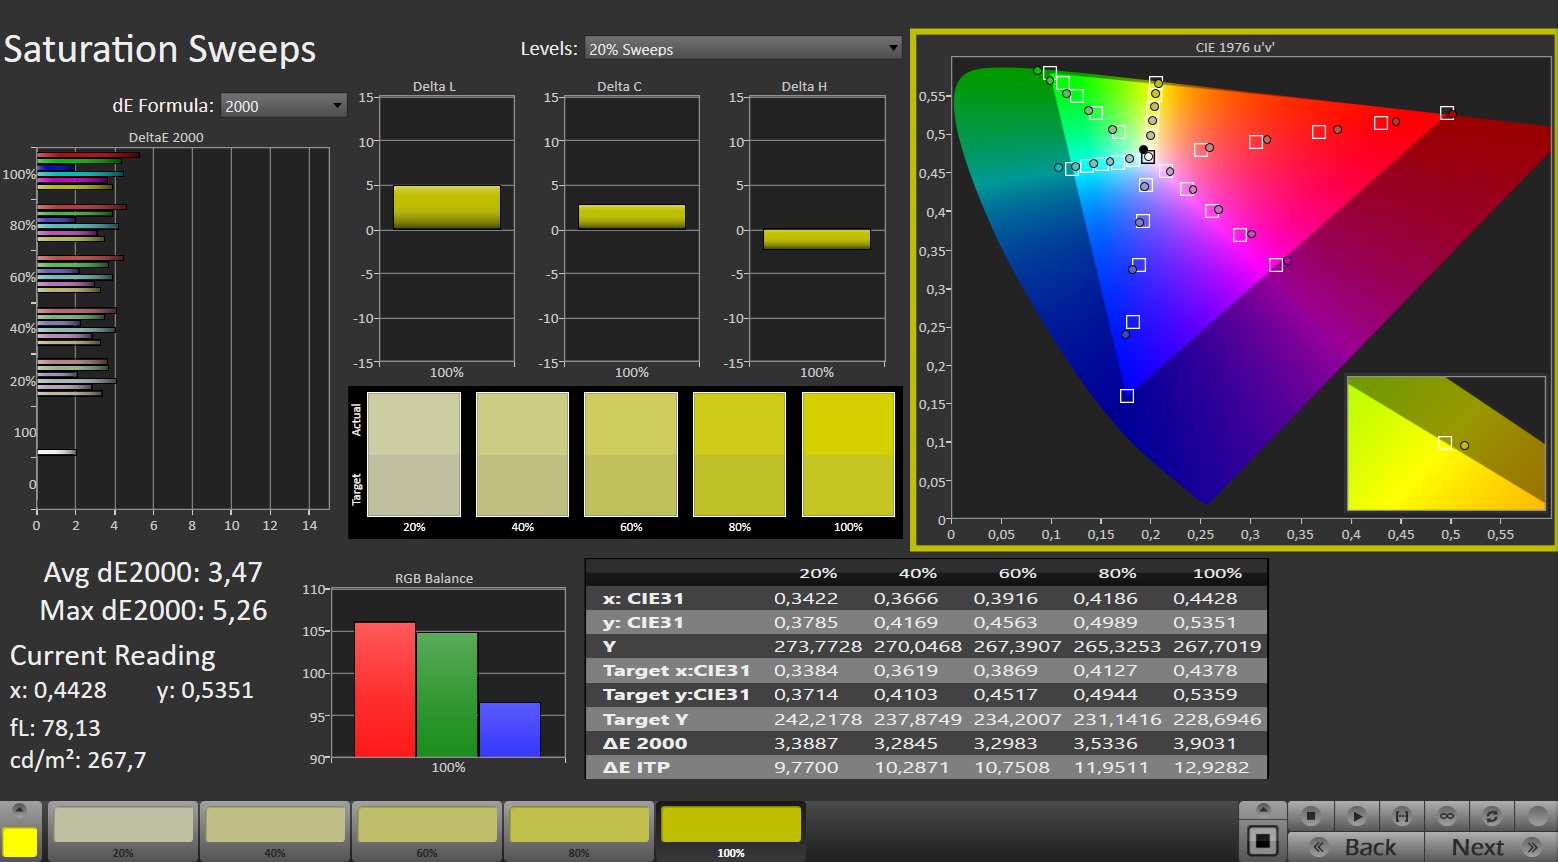Viewport: 1558px width, 862px height.
Task: Click ΔE ITP value 12,9282
Action: 1211,767
